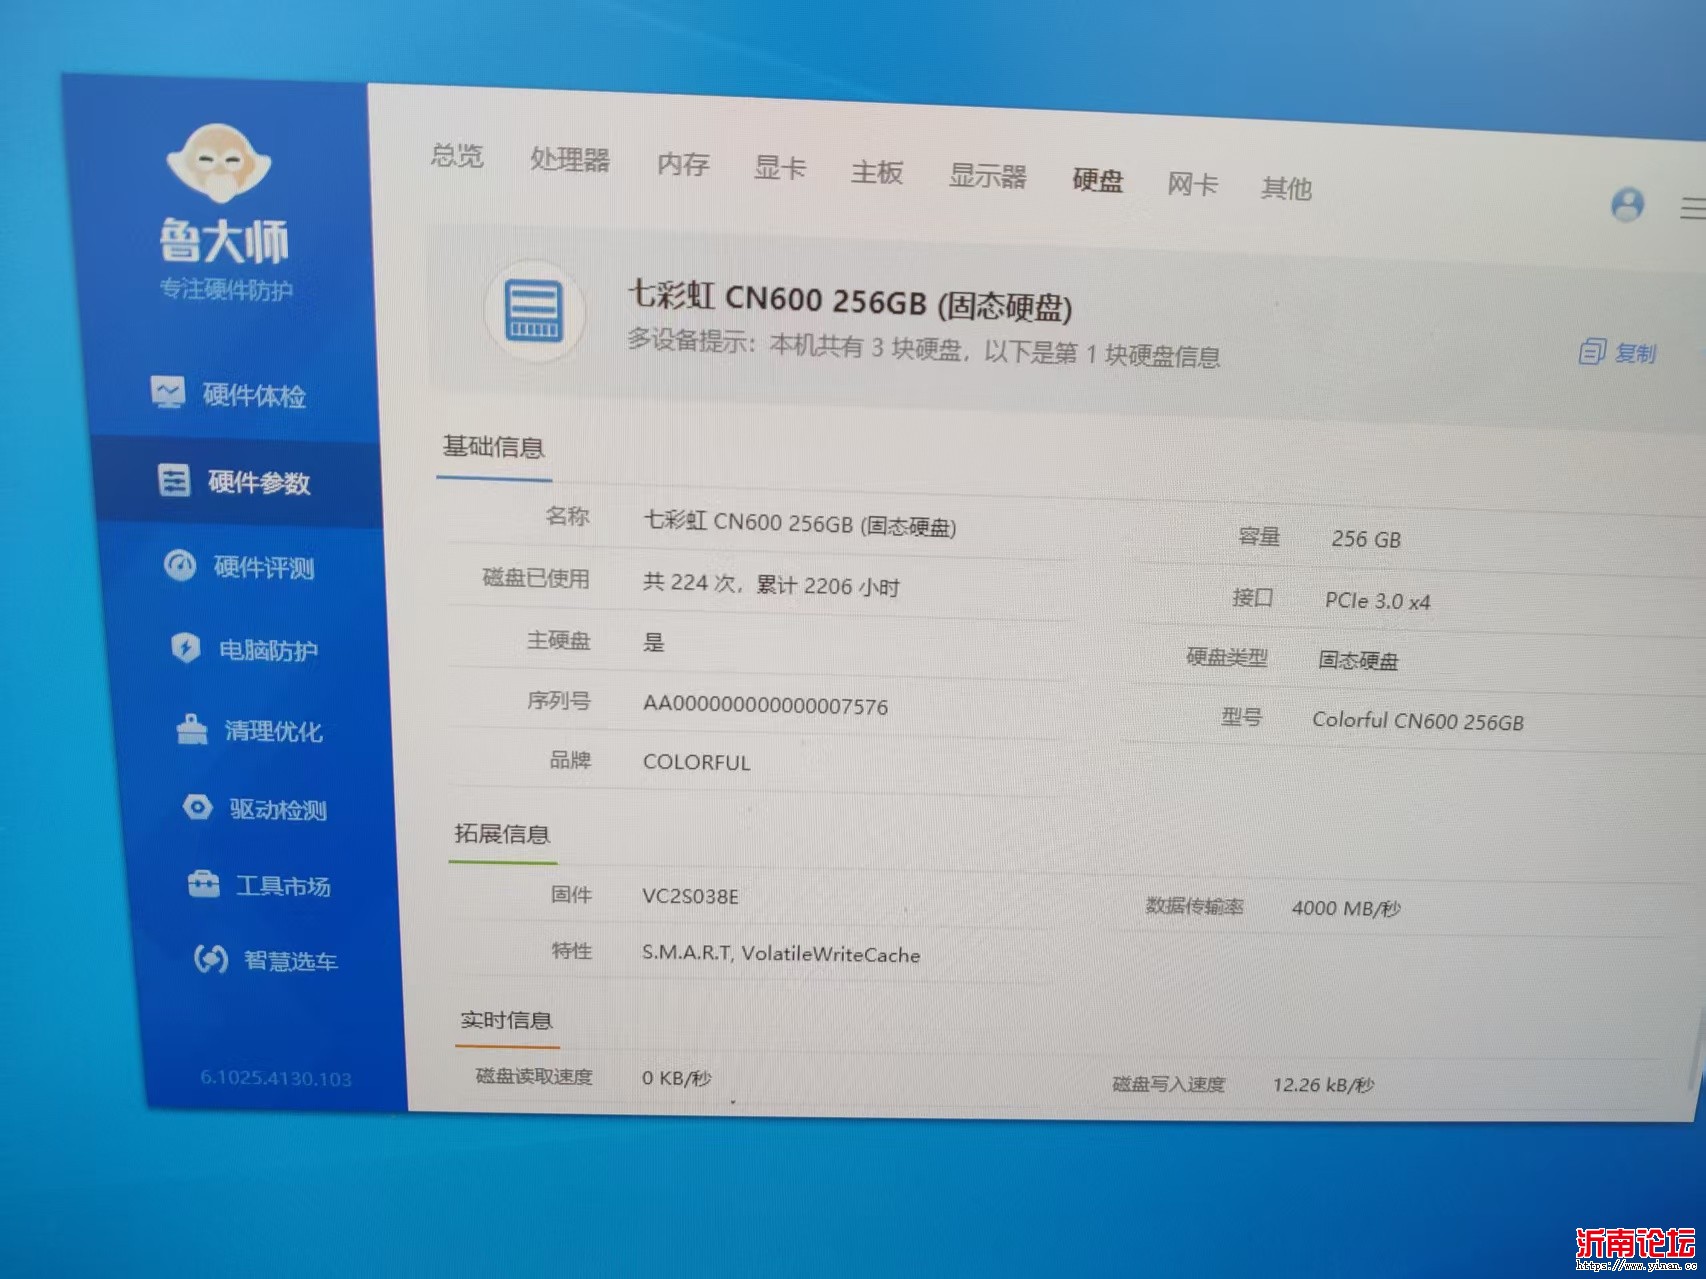This screenshot has height=1279, width=1706.
Task: Switch to the 总览 overview tab
Action: click(457, 156)
